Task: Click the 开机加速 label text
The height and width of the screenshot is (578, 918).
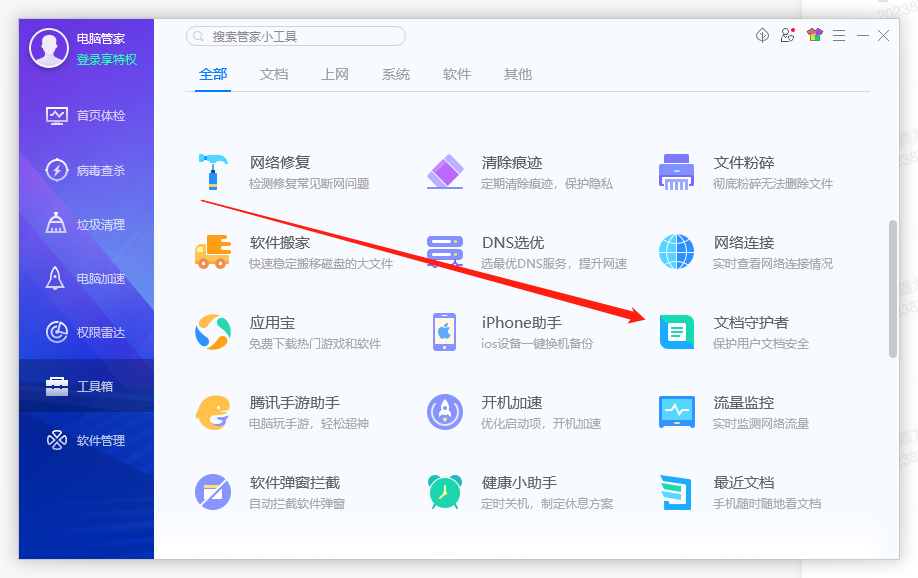Action: point(512,403)
